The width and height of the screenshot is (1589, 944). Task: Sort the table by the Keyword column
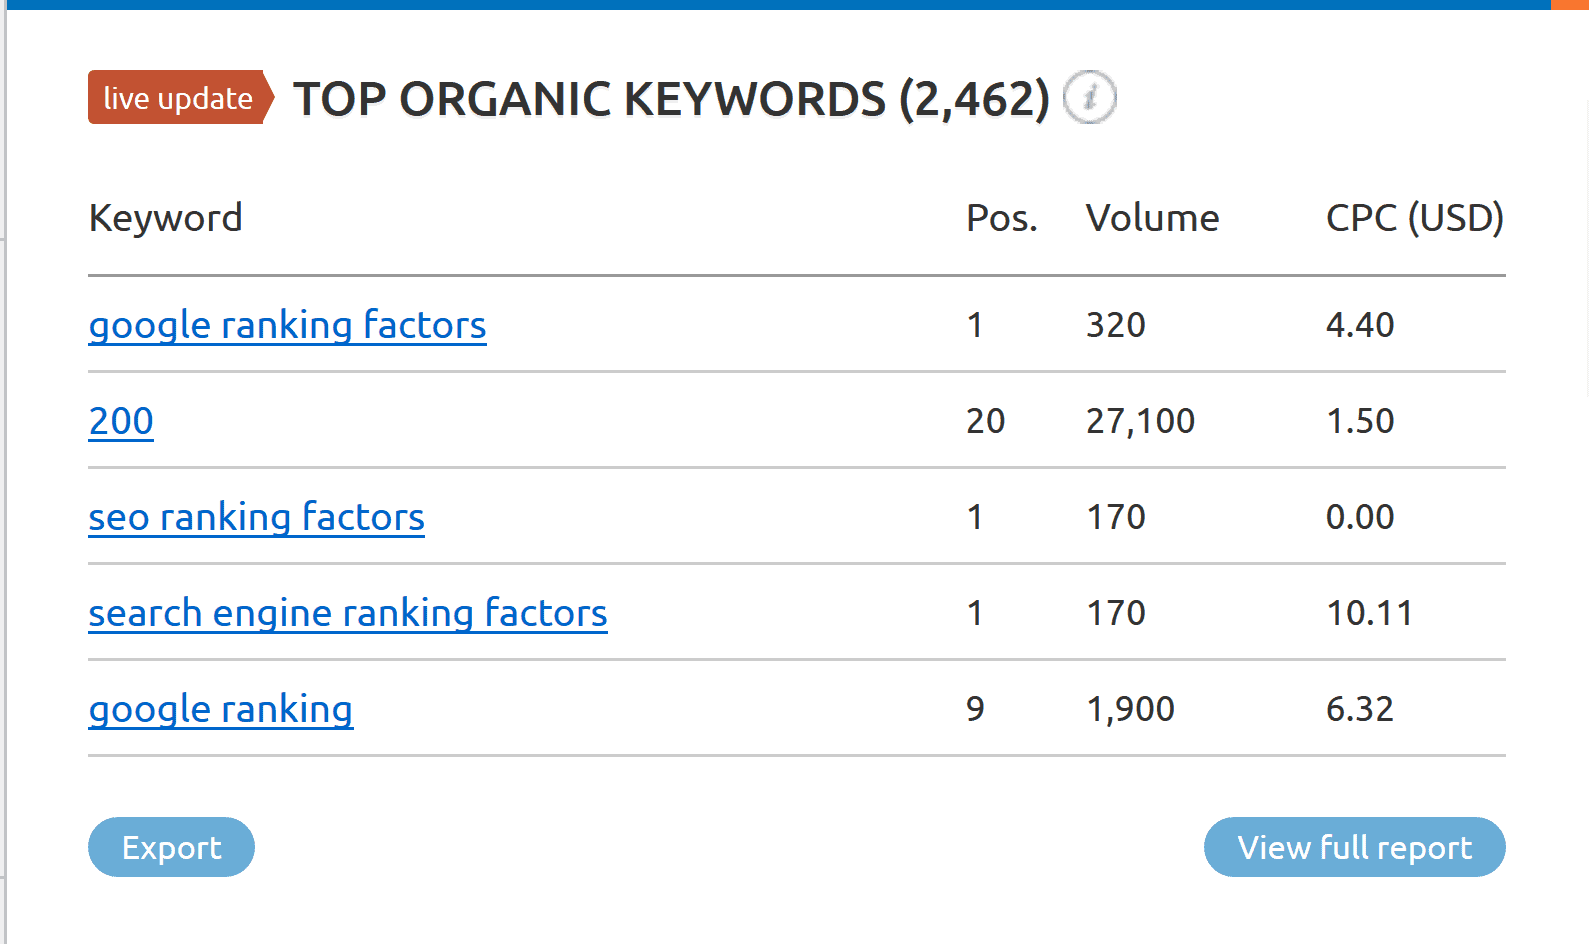point(165,218)
